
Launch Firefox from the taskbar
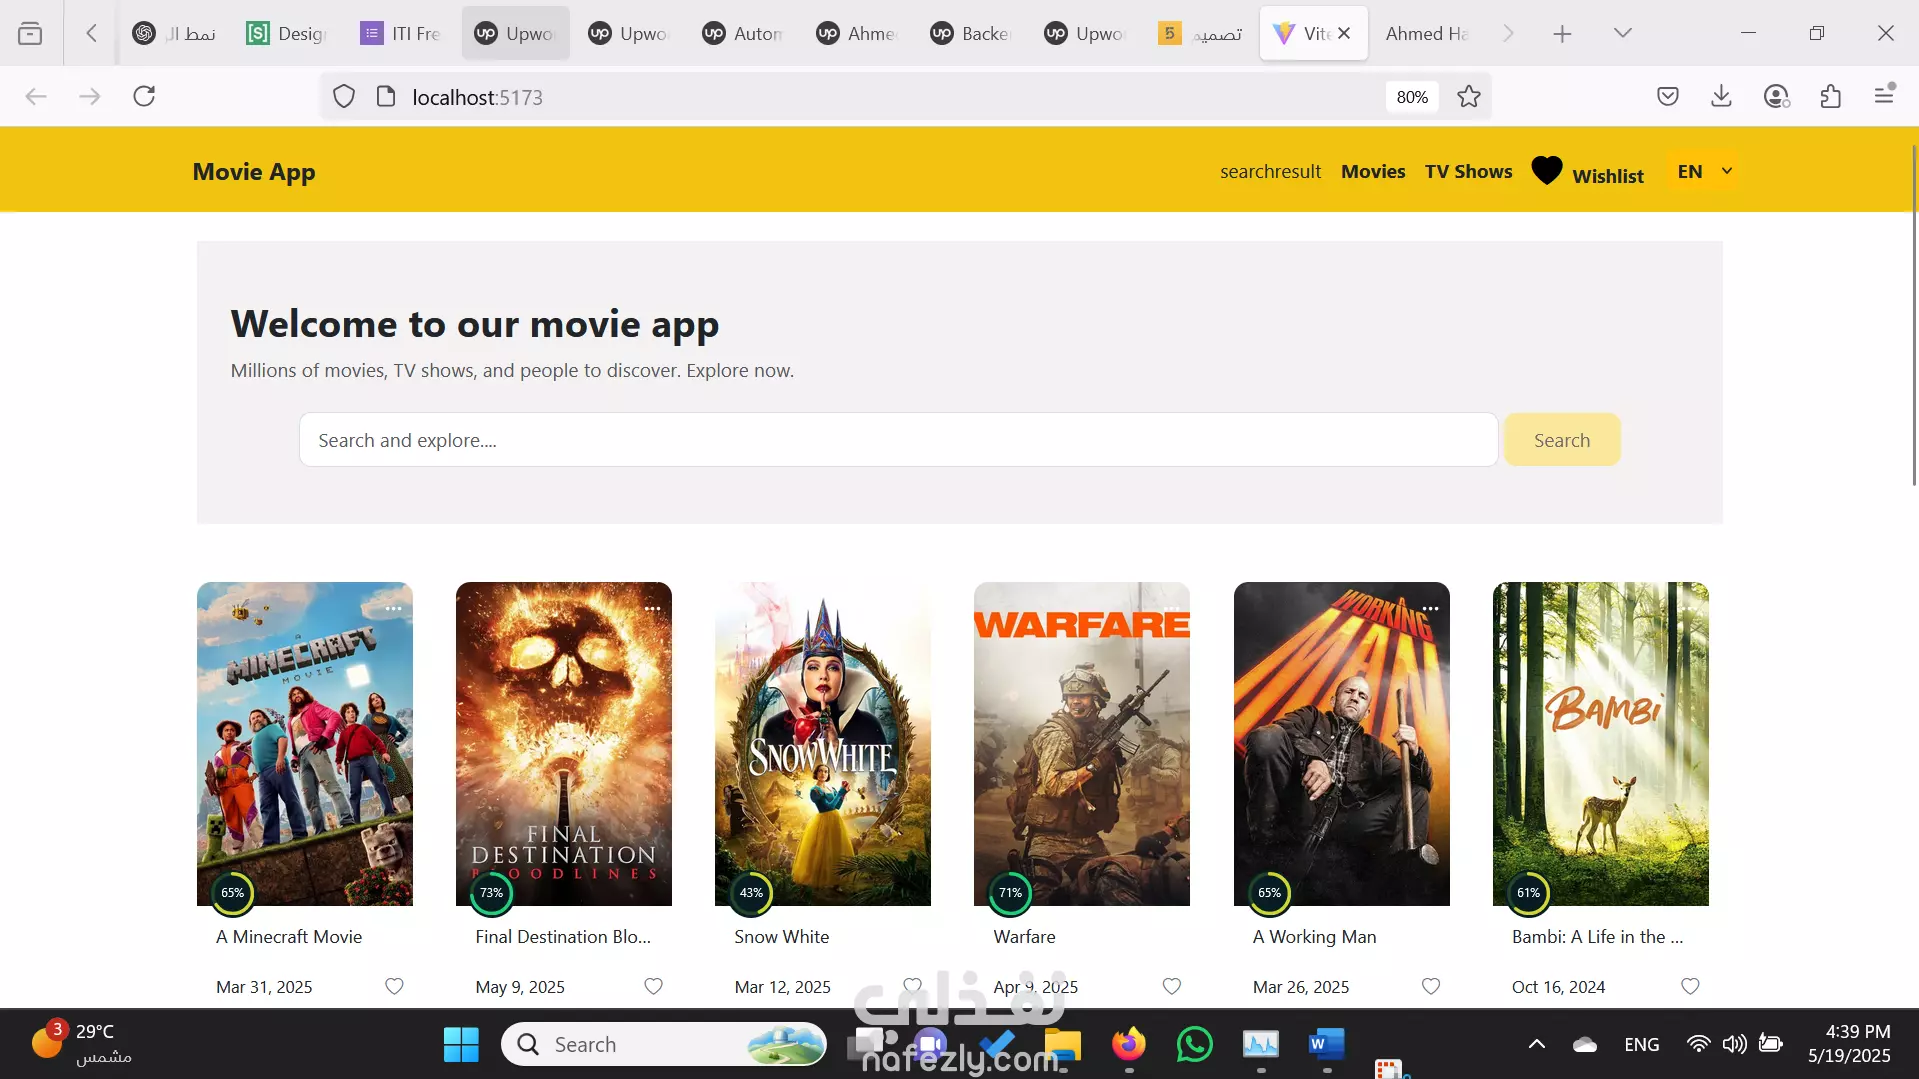pos(1129,1045)
